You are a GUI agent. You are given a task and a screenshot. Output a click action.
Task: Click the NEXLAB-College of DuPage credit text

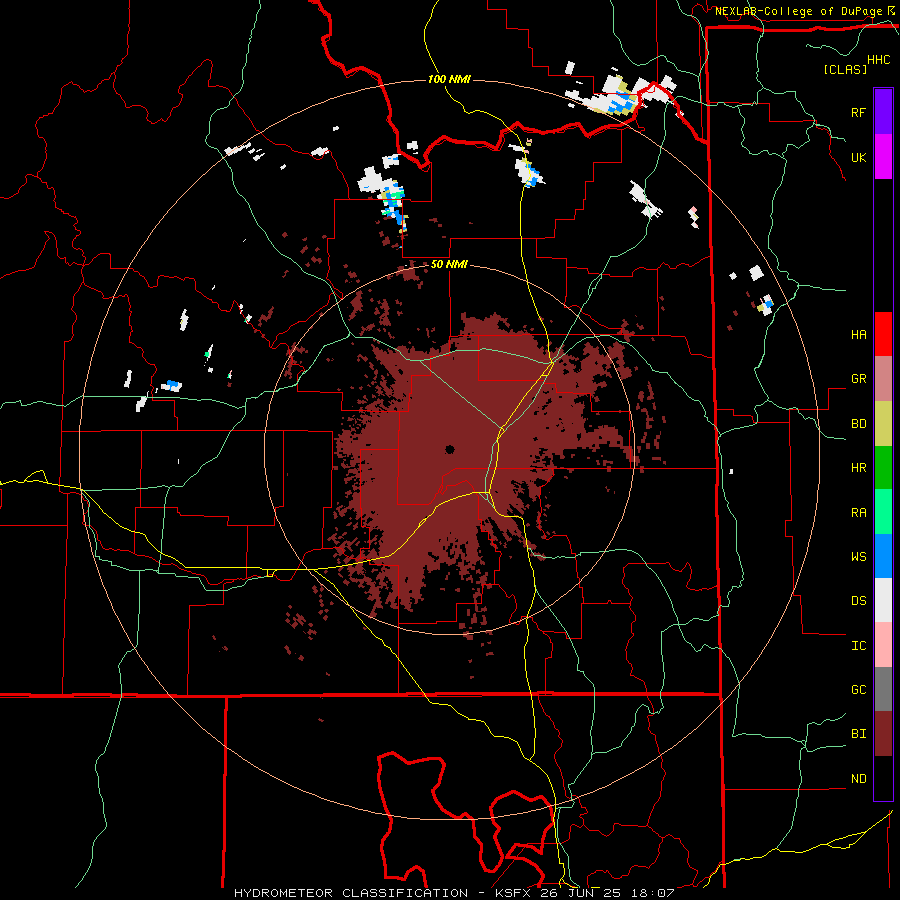pos(799,11)
